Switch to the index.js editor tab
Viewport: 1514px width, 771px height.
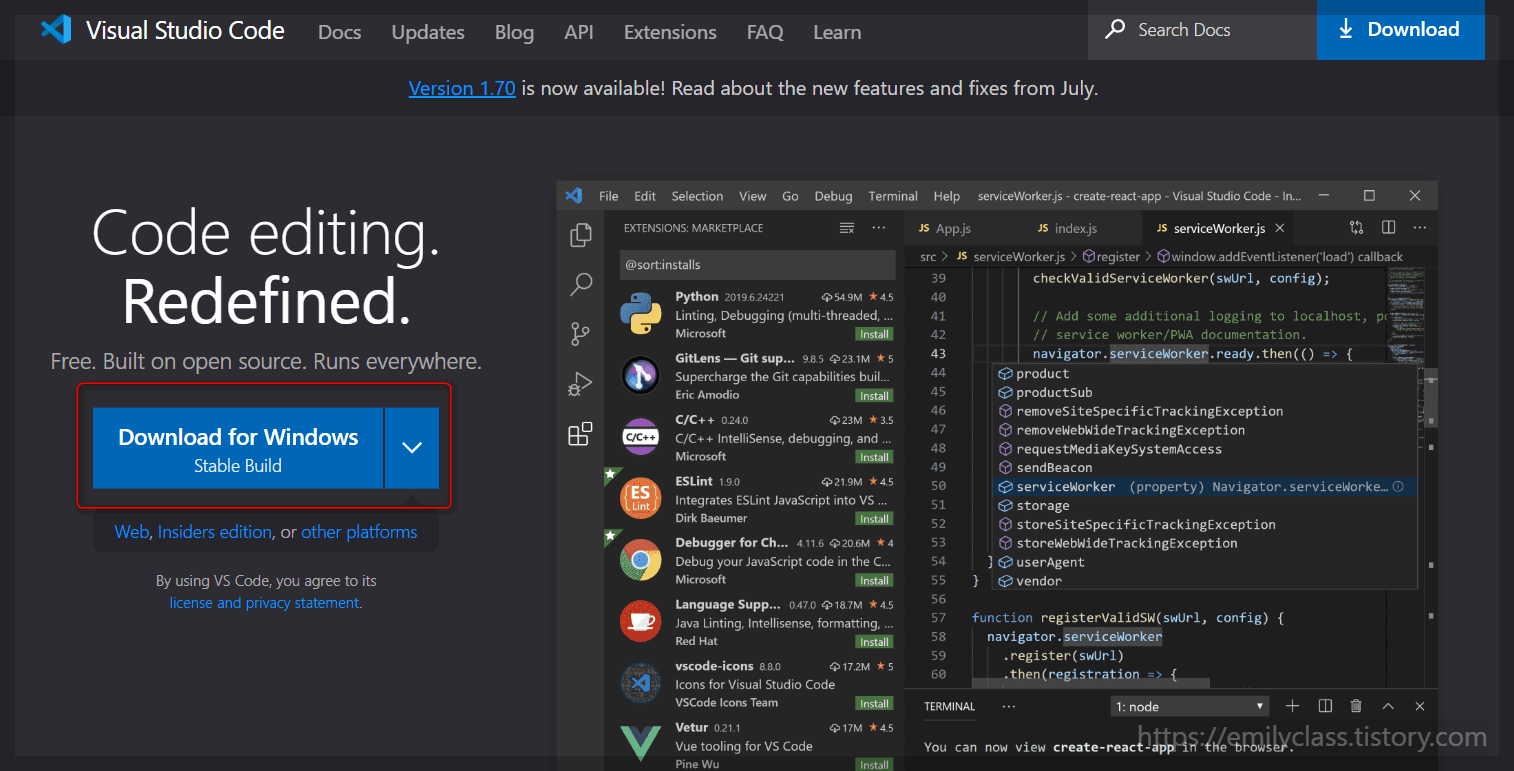point(1066,228)
